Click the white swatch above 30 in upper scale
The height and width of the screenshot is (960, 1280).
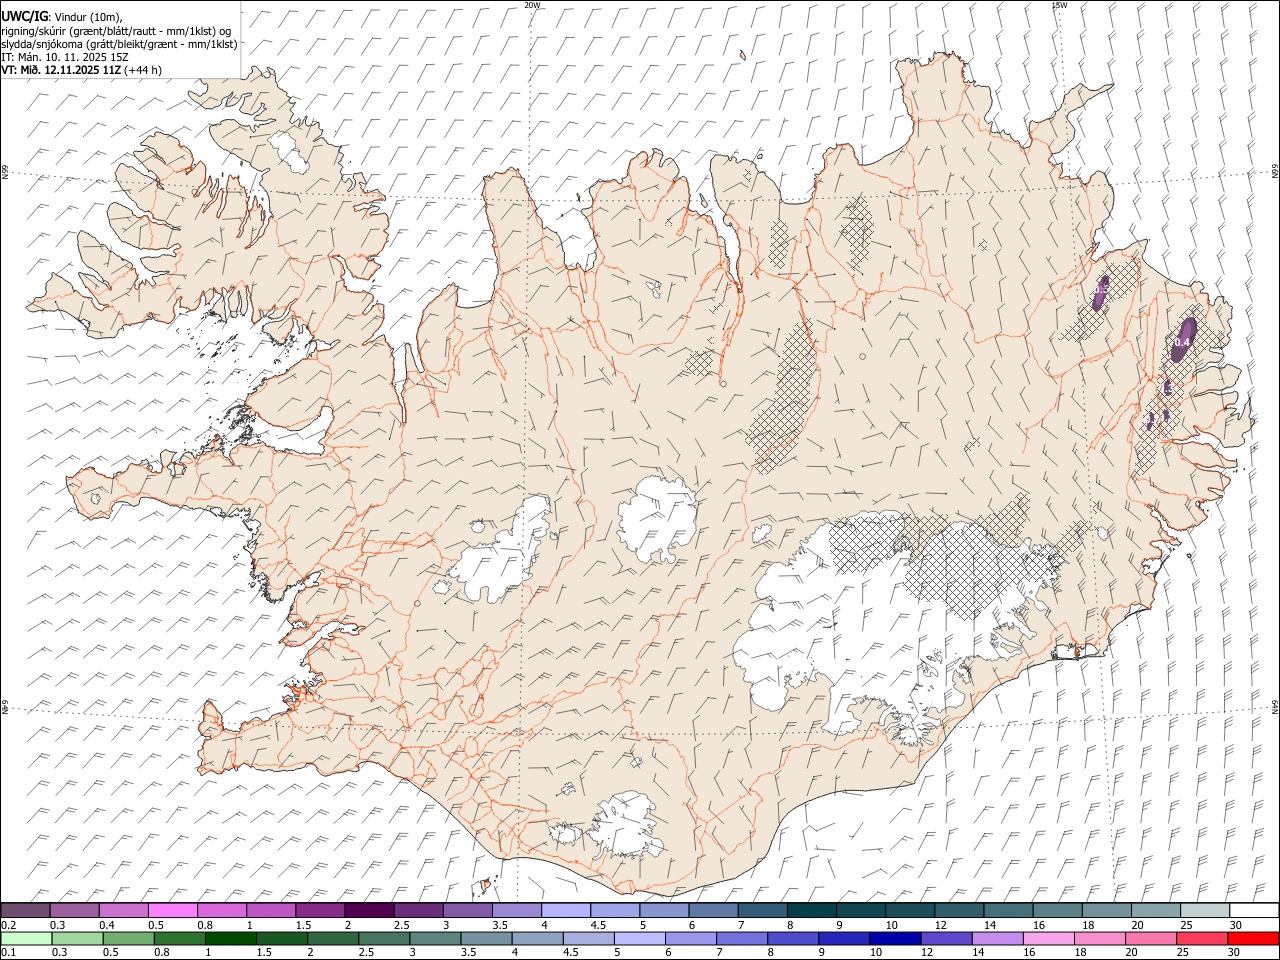pyautogui.click(x=1254, y=910)
